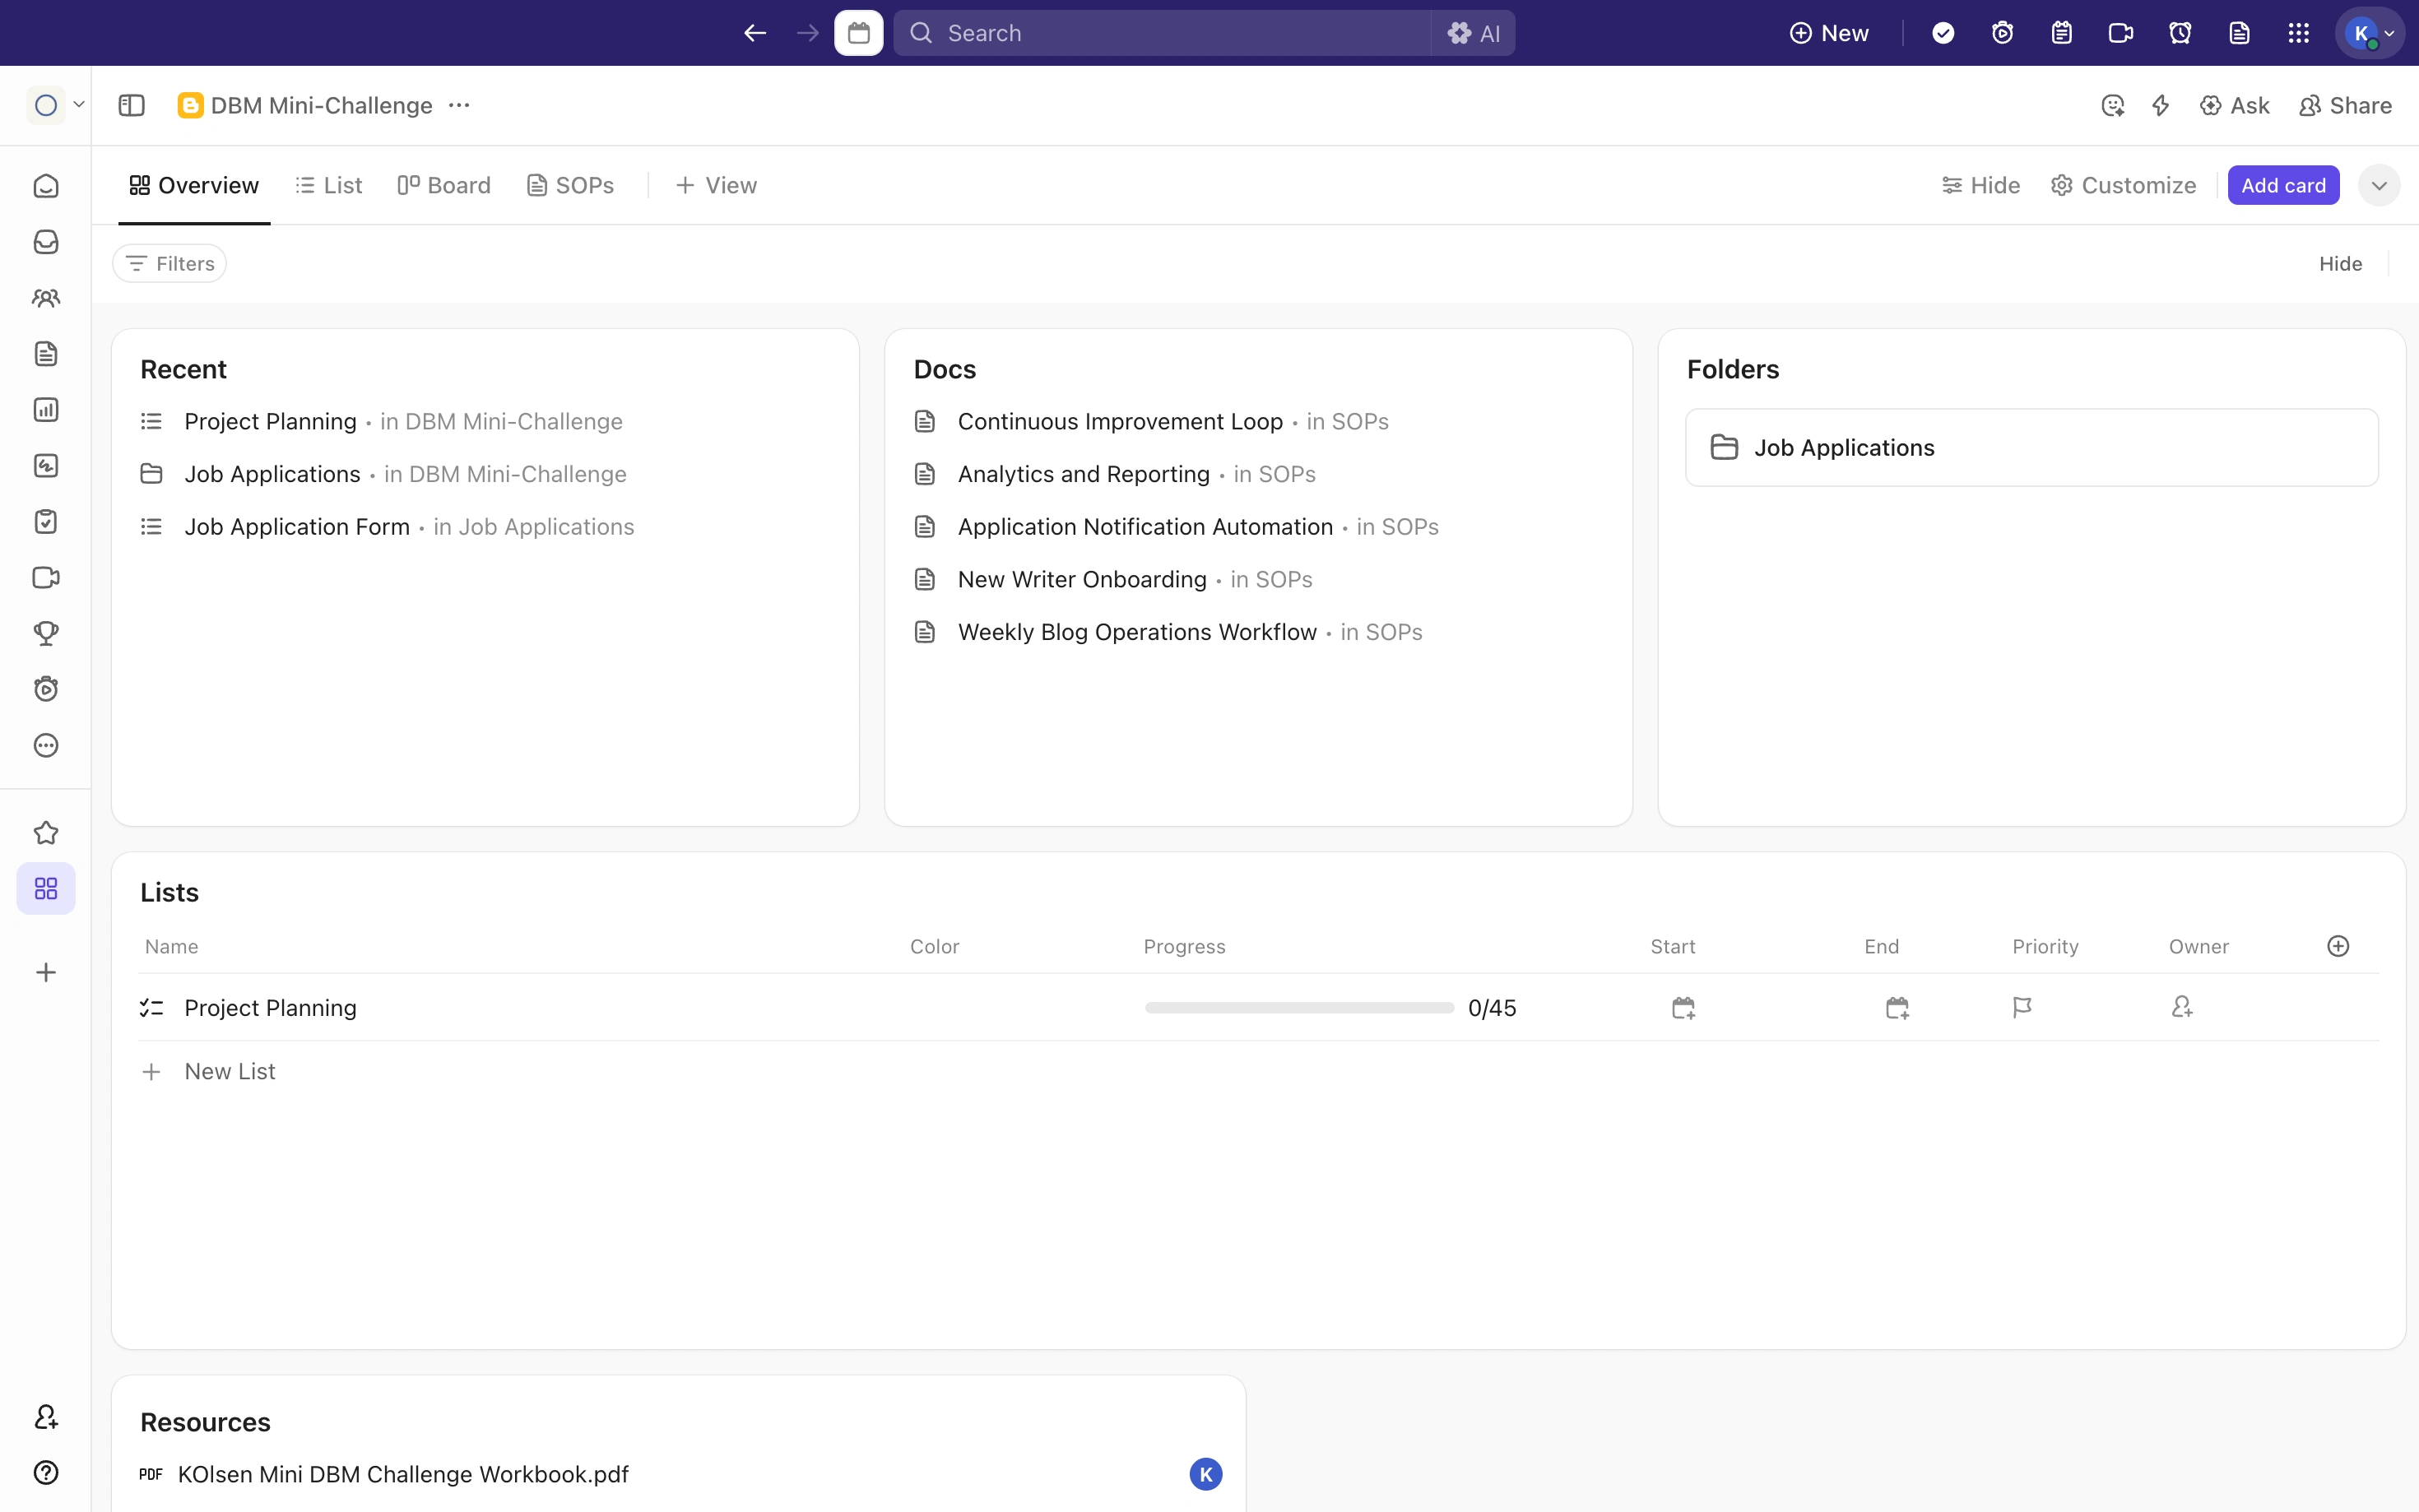Set priority flag for Project Planning
Viewport: 2419px width, 1512px height.
coord(2021,1007)
